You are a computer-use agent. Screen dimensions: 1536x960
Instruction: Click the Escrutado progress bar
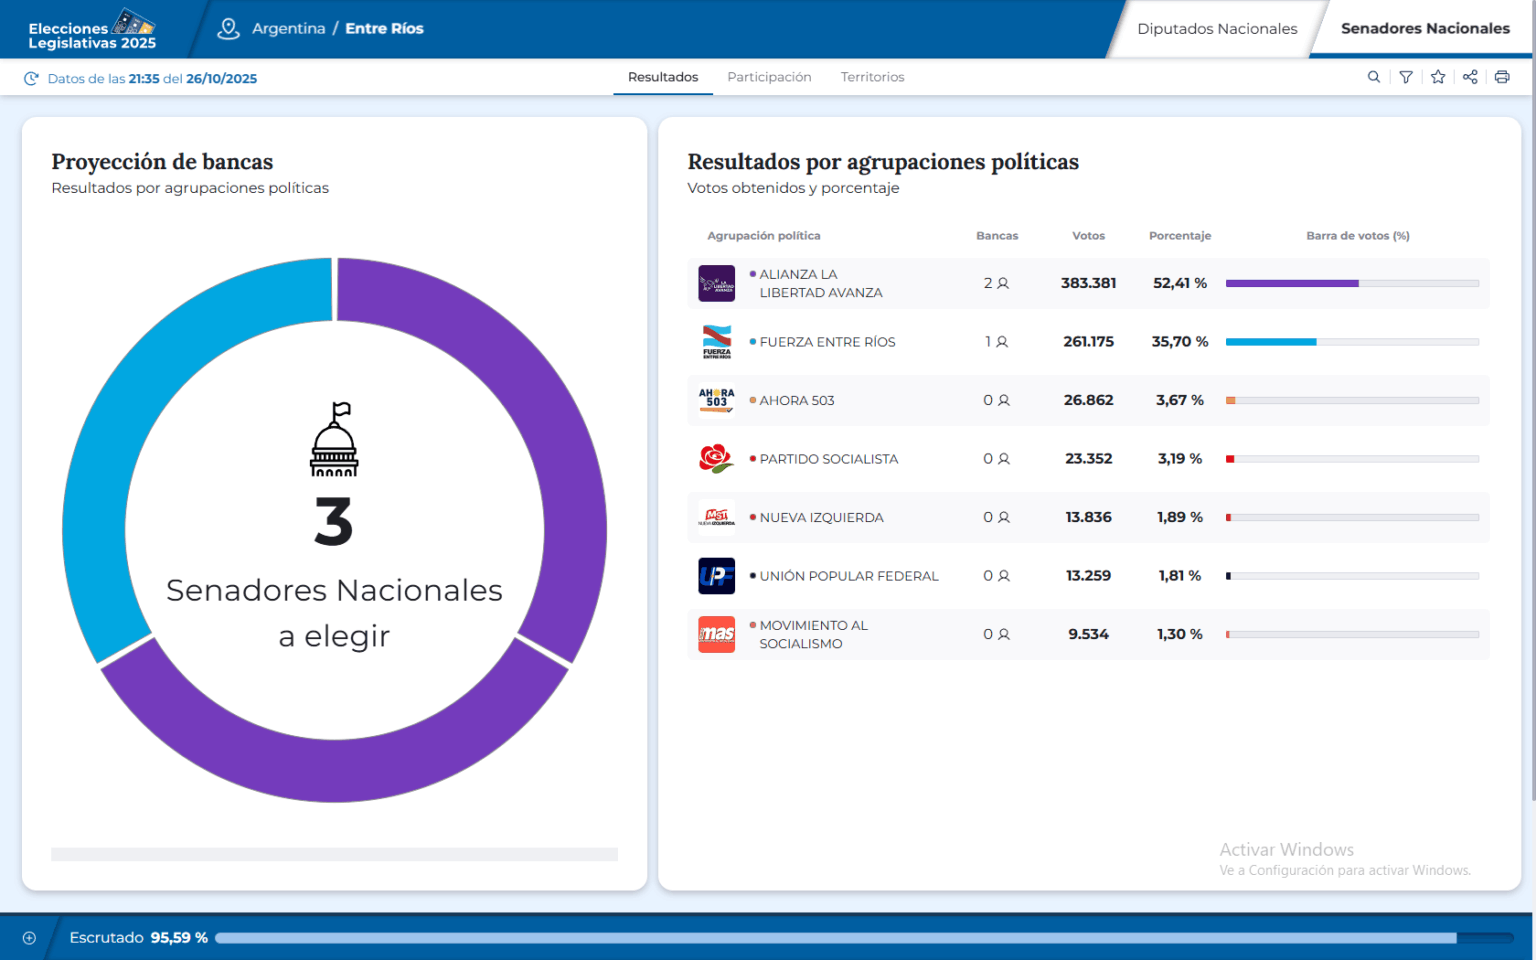tap(864, 938)
